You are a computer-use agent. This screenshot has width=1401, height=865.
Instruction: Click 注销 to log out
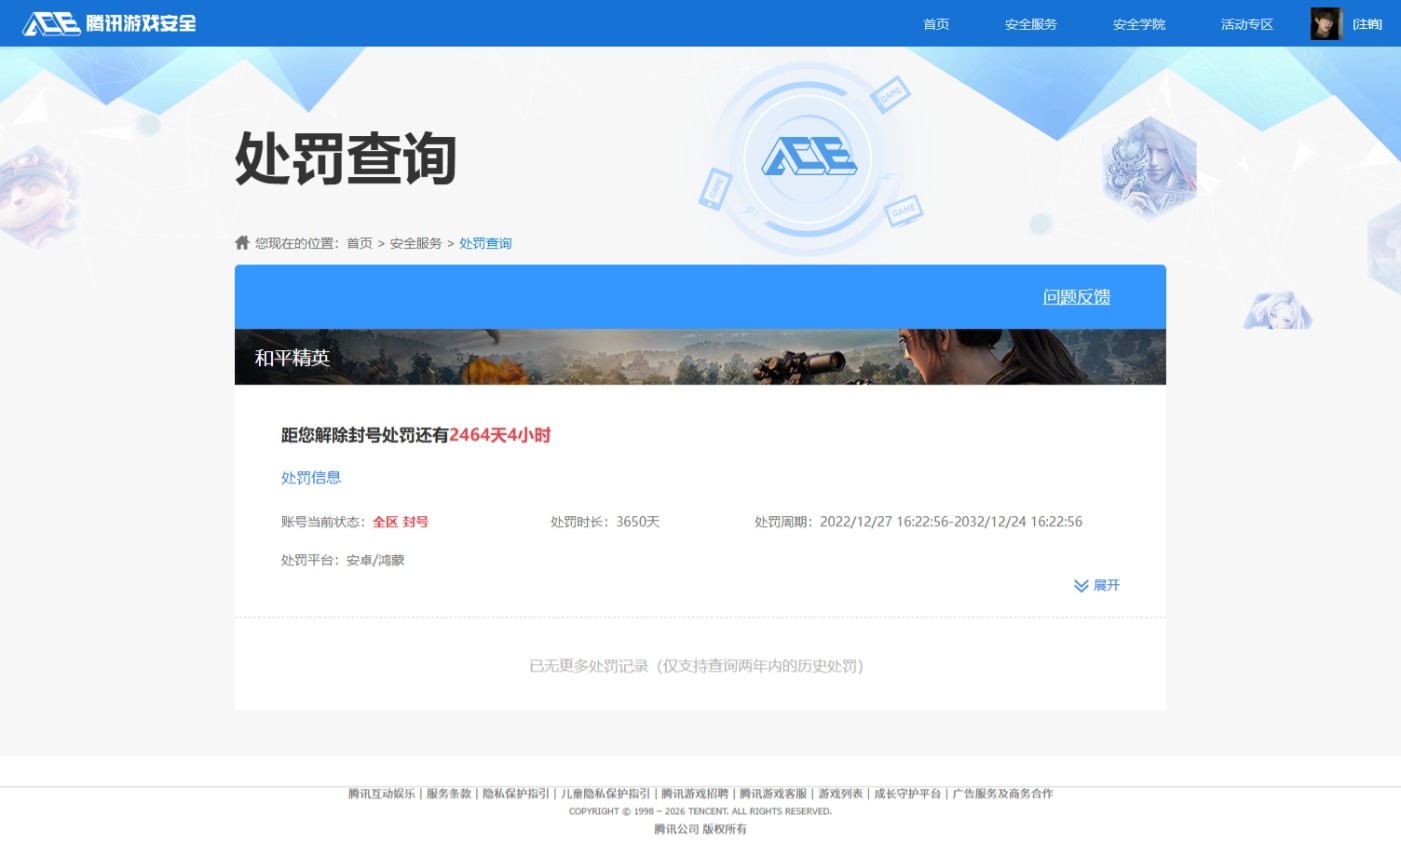point(1368,23)
